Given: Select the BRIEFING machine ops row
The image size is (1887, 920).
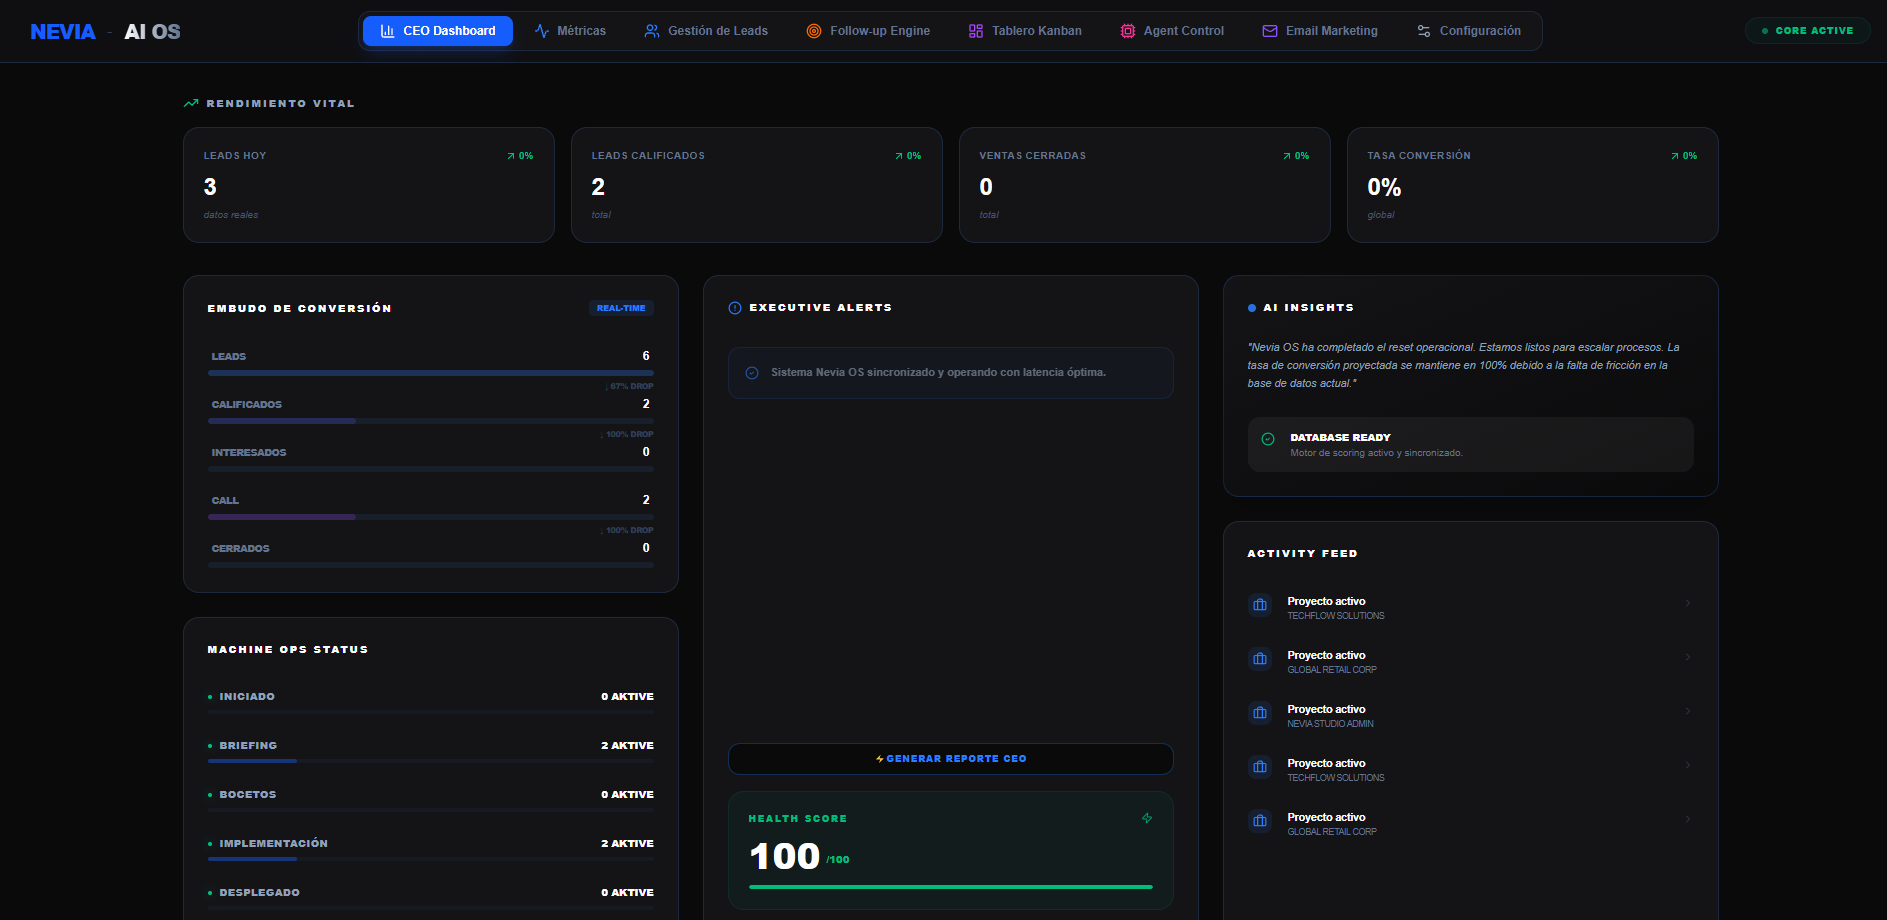Looking at the screenshot, I should [431, 749].
